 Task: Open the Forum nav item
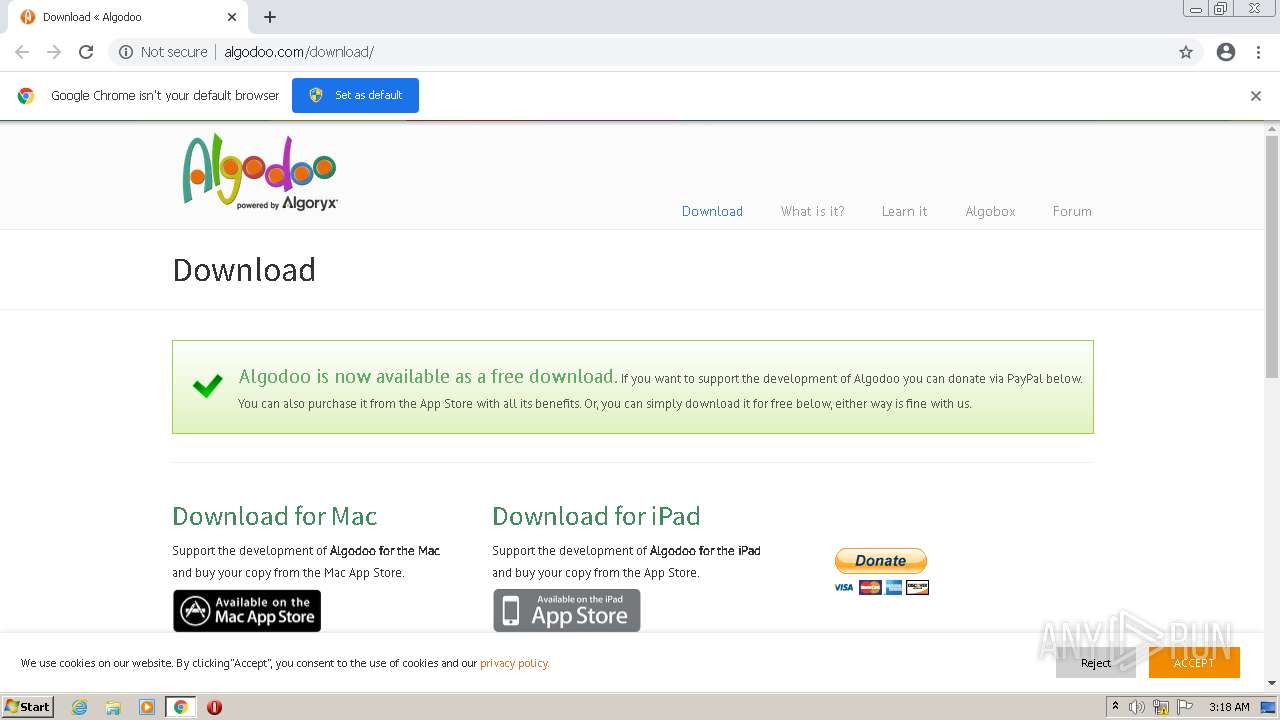(1072, 211)
